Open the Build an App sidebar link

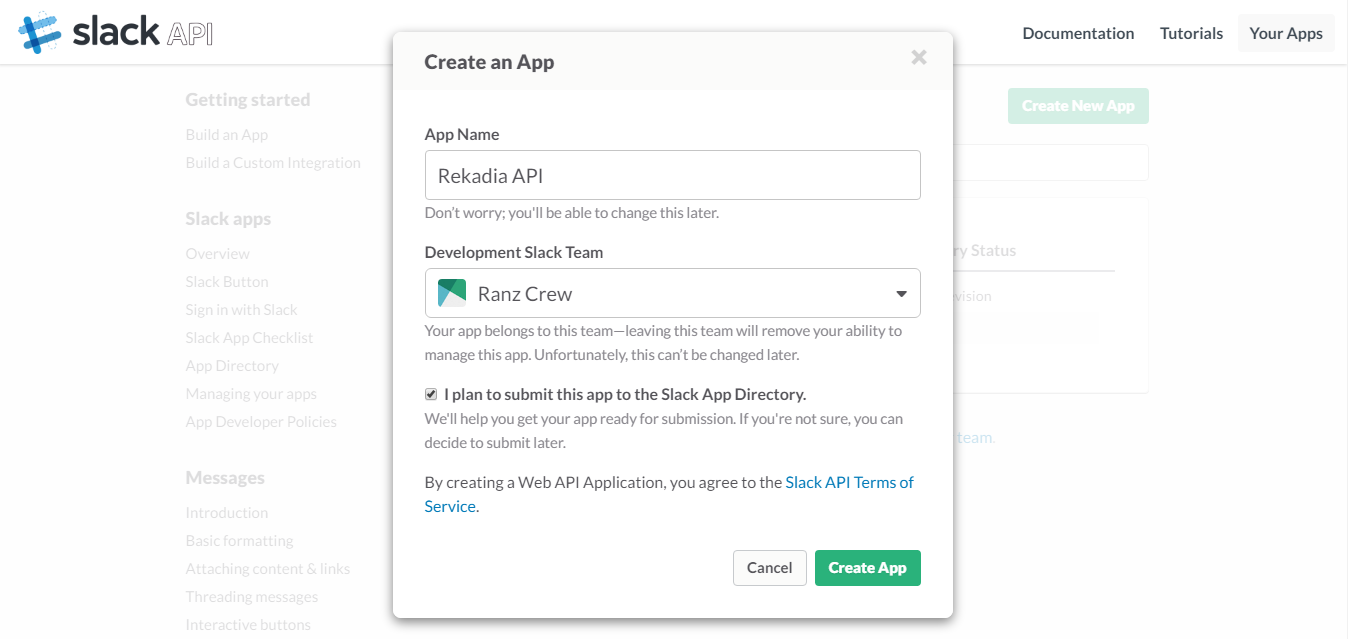click(x=226, y=134)
